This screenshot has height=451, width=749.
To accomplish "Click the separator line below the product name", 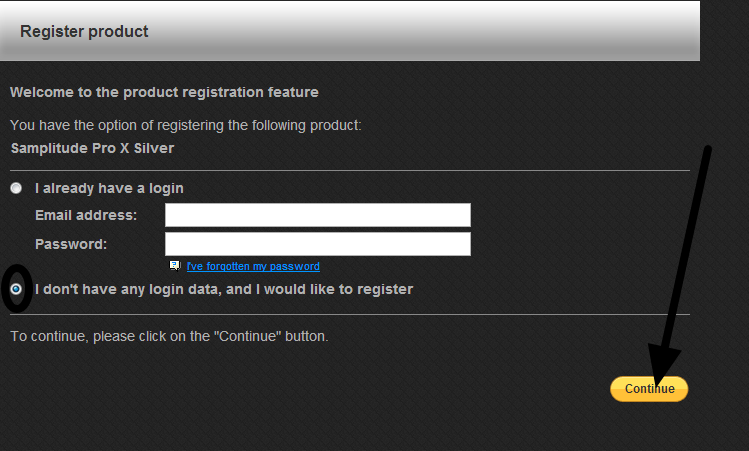I will 349,171.
